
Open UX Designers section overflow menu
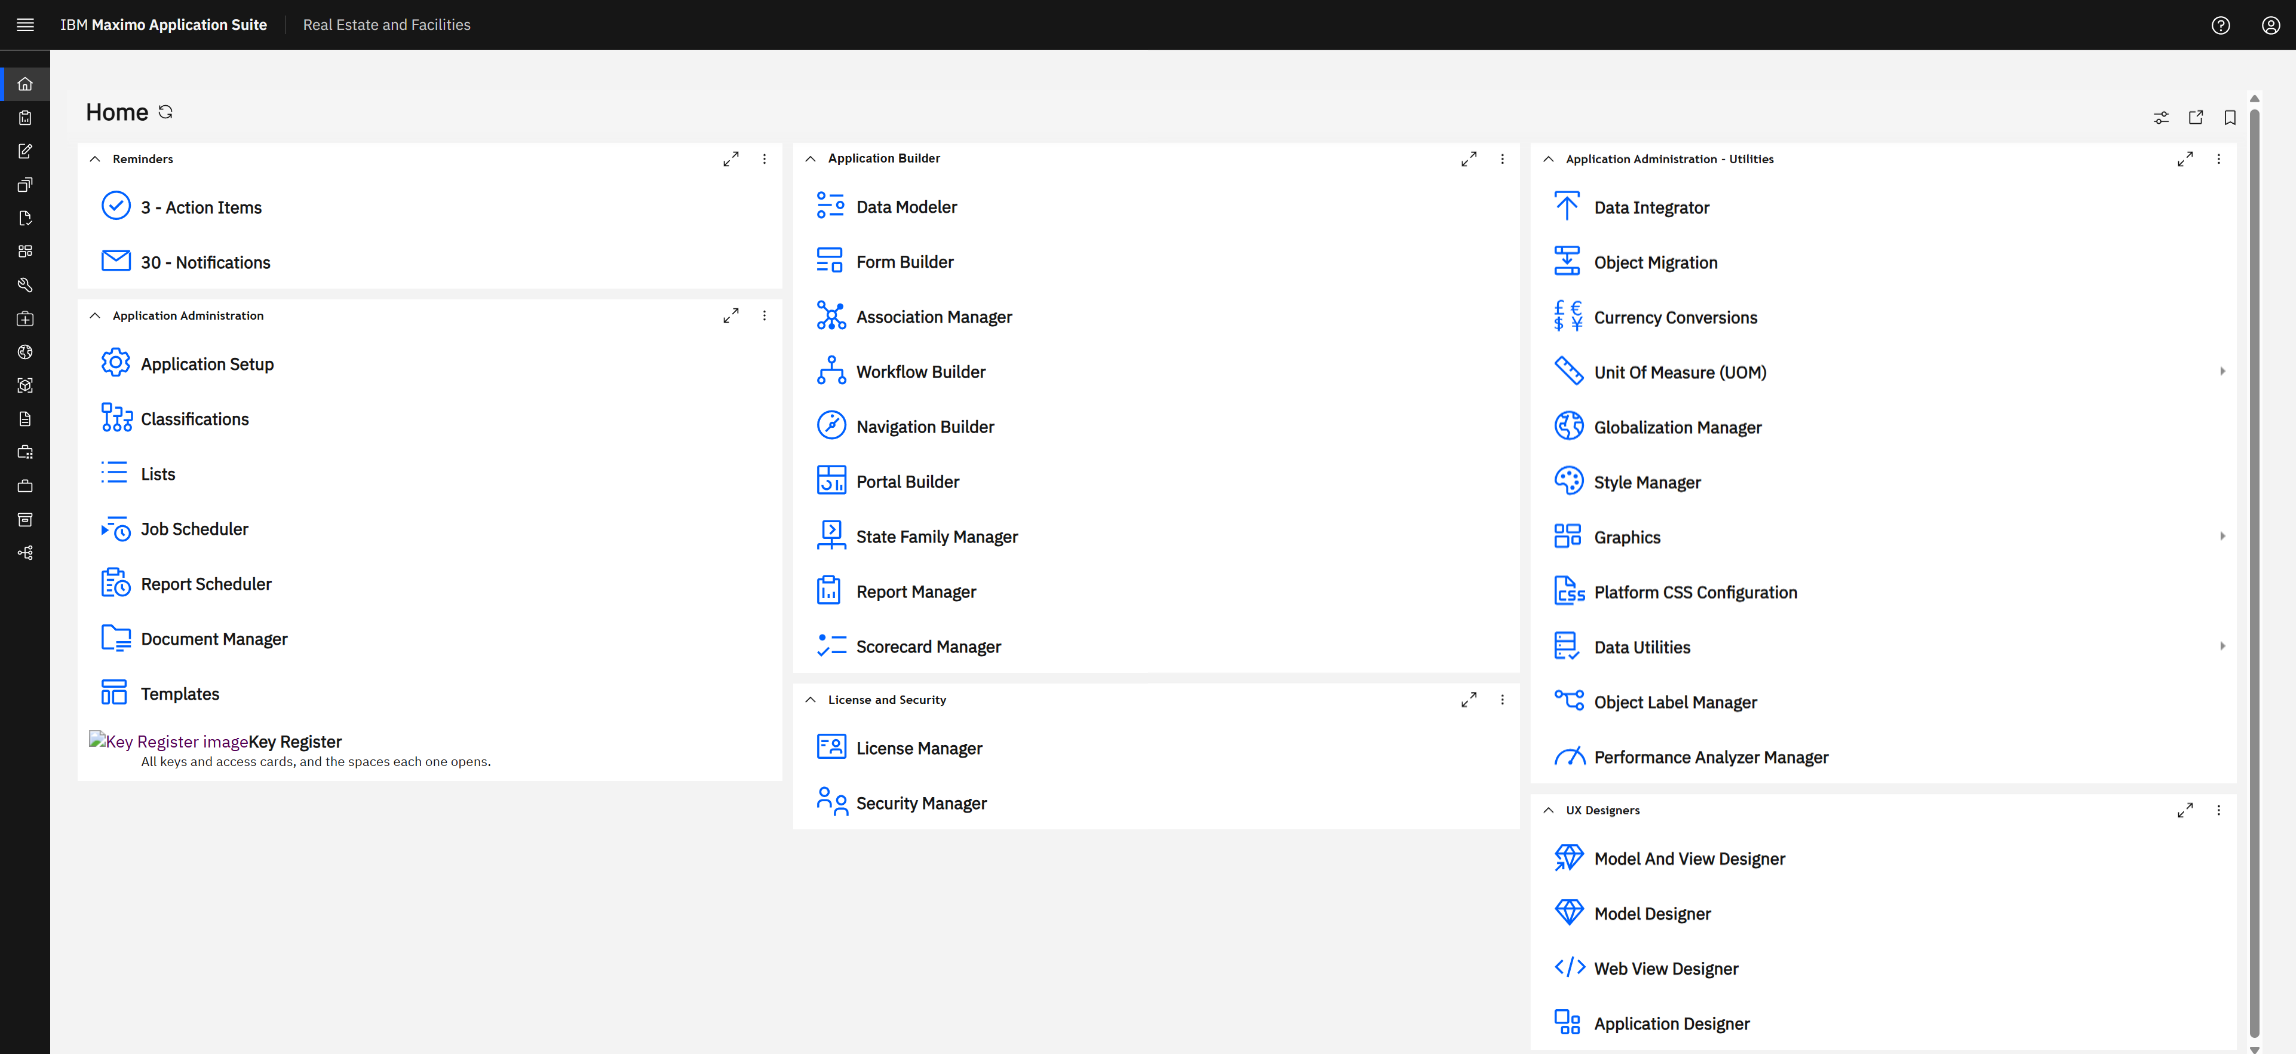pyautogui.click(x=2218, y=810)
